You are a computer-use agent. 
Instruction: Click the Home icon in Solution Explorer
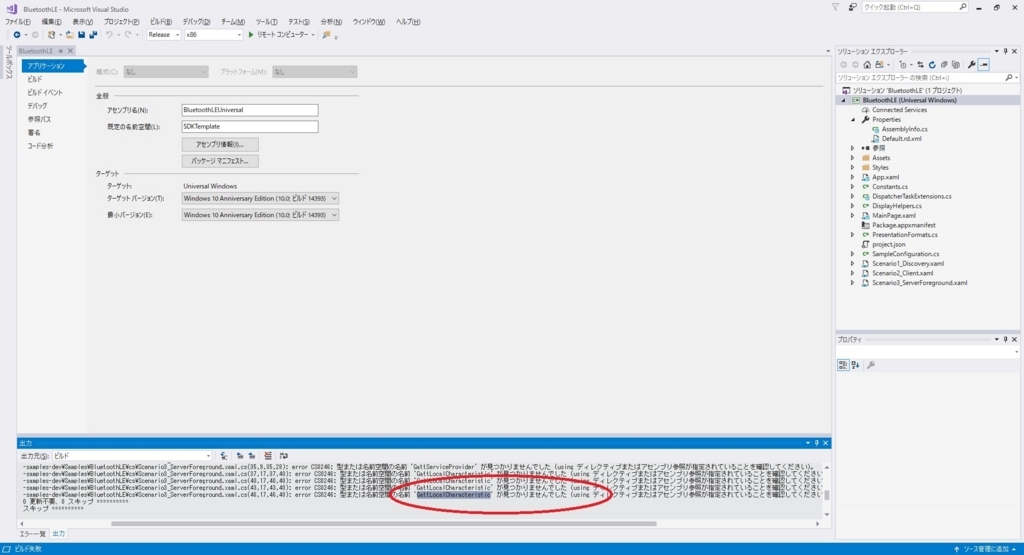tap(867, 65)
